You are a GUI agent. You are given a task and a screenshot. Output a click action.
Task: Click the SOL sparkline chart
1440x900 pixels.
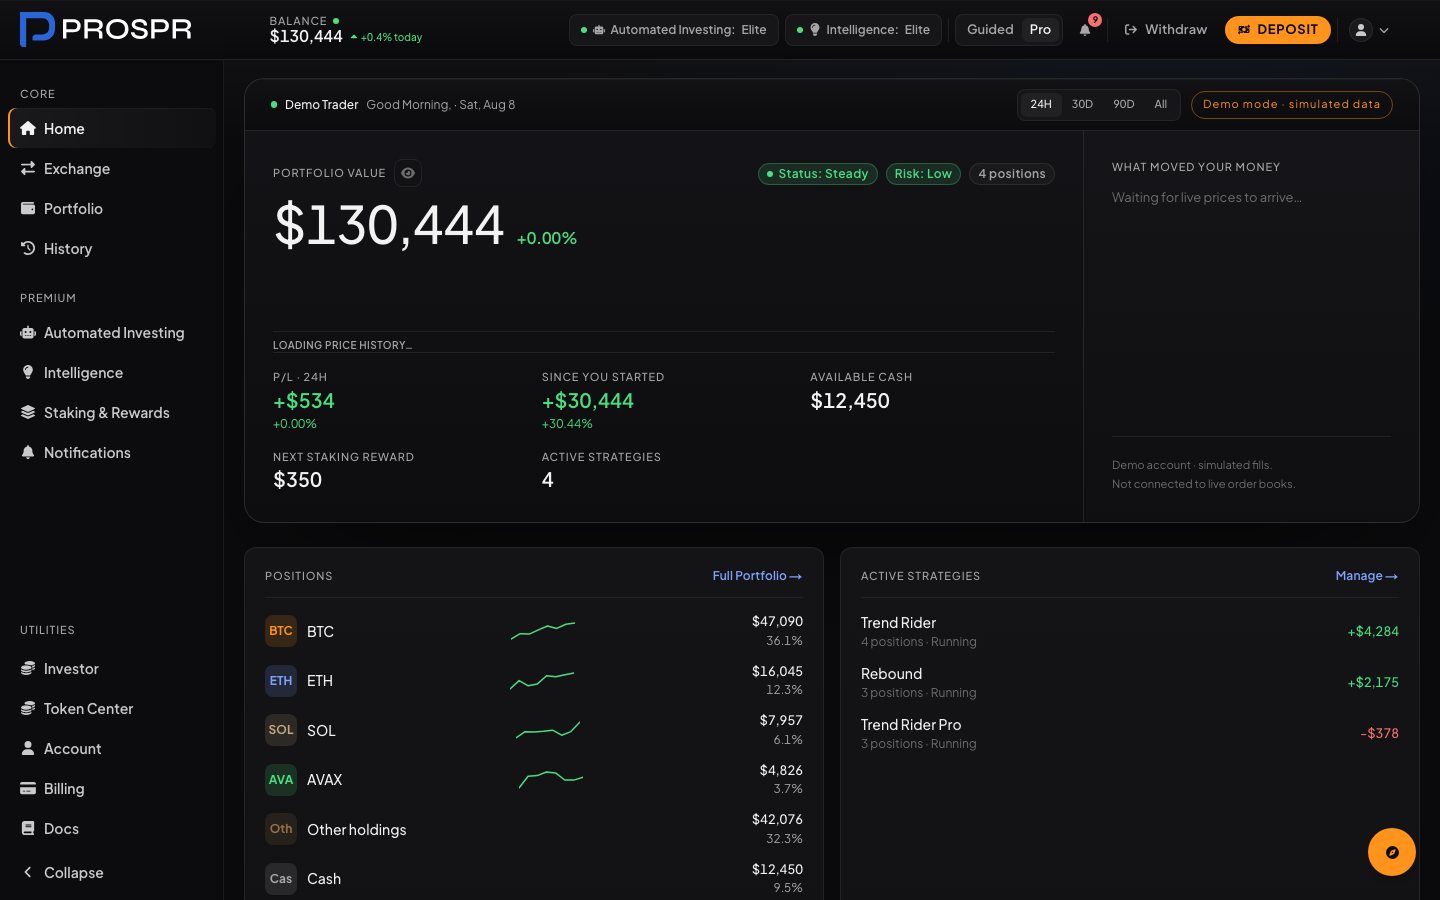pos(548,730)
